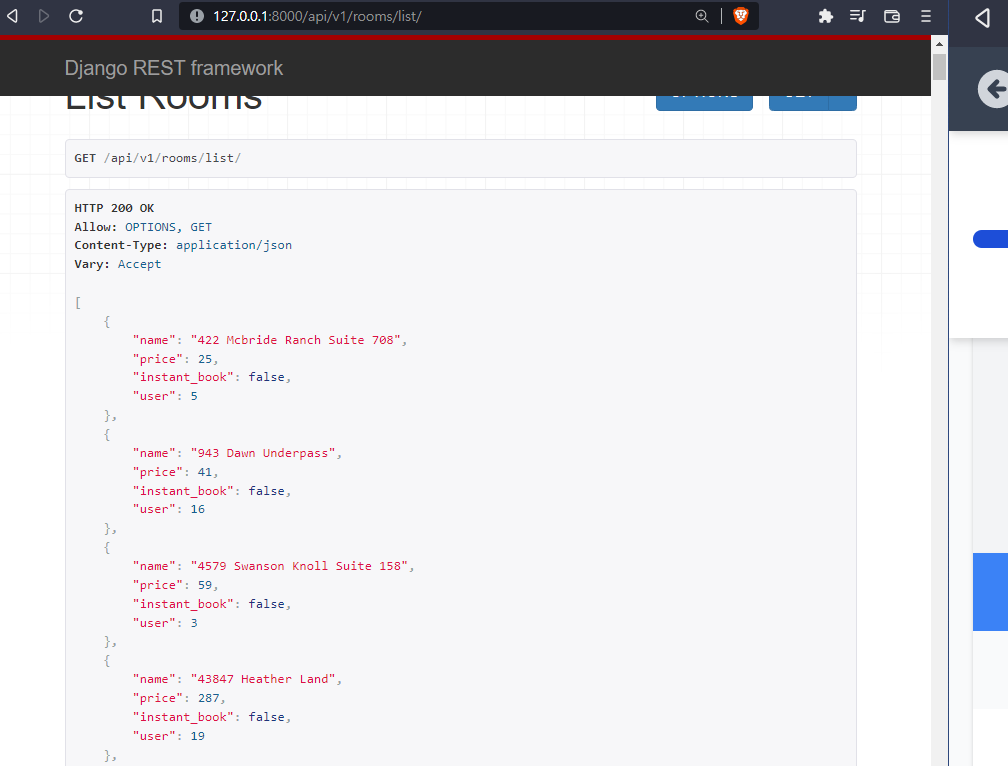Click the price value 59

(204, 585)
